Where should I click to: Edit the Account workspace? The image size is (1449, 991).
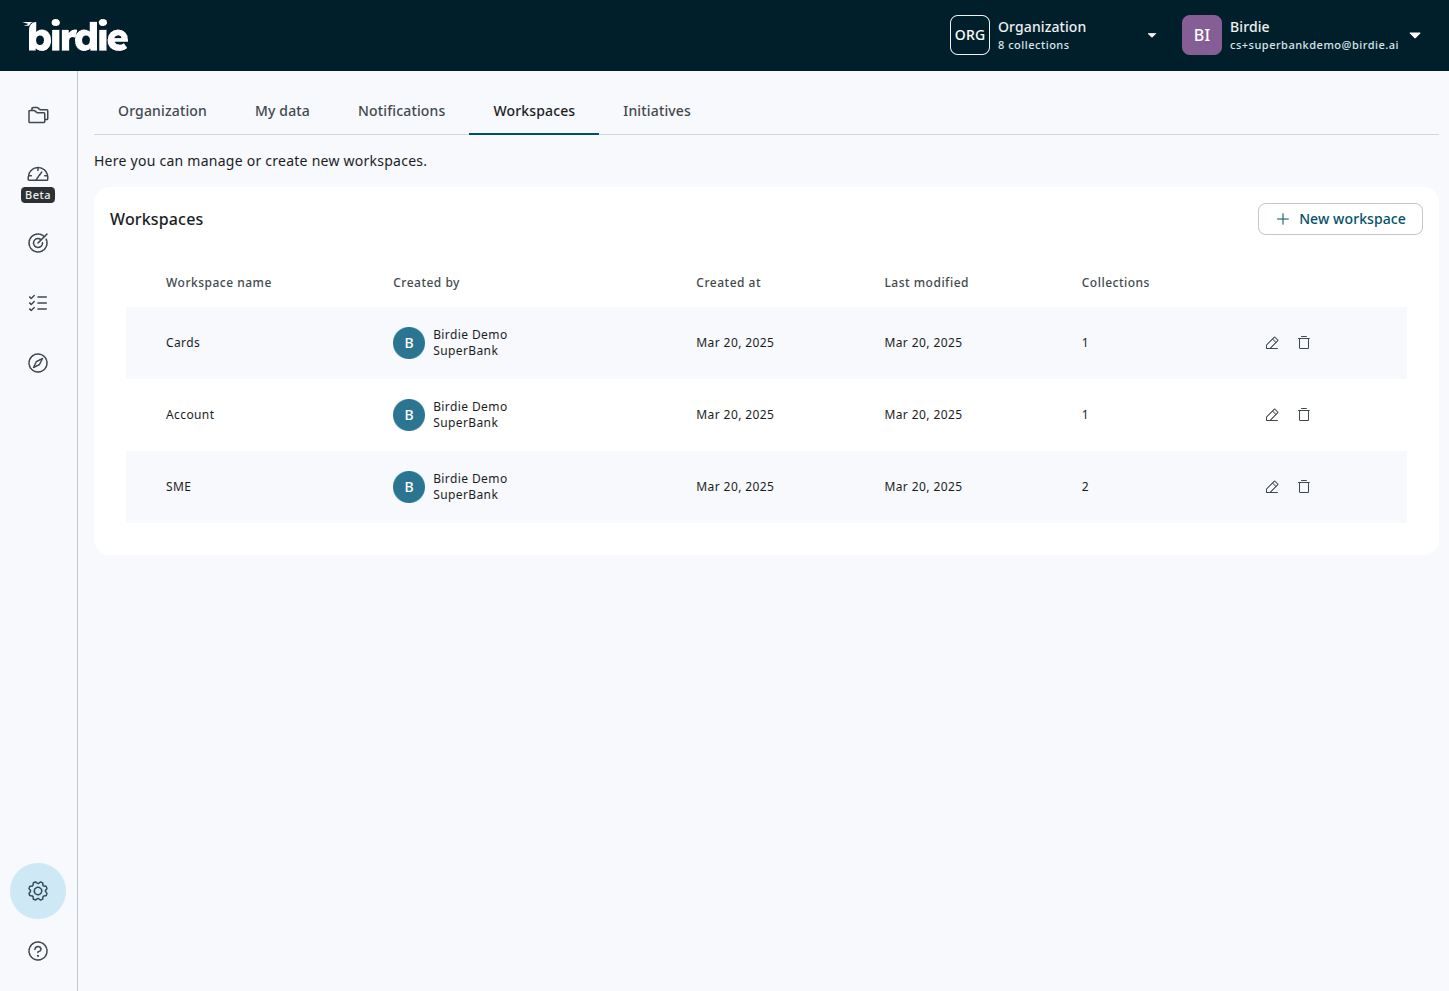coord(1272,415)
